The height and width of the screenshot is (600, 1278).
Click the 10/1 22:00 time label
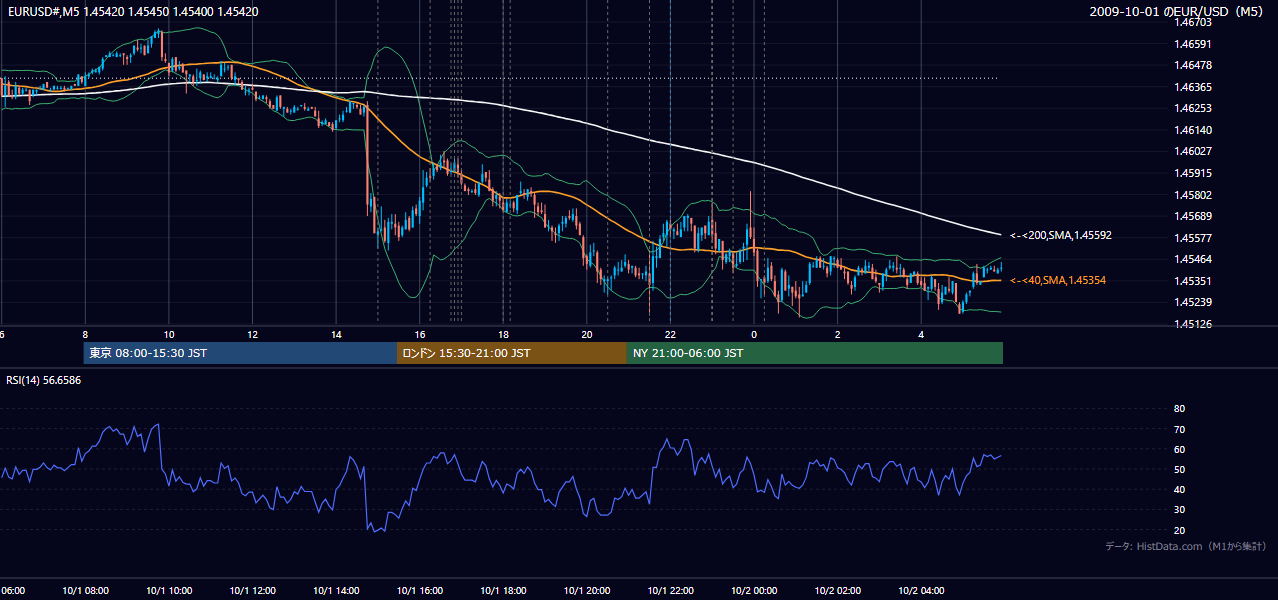tap(670, 591)
